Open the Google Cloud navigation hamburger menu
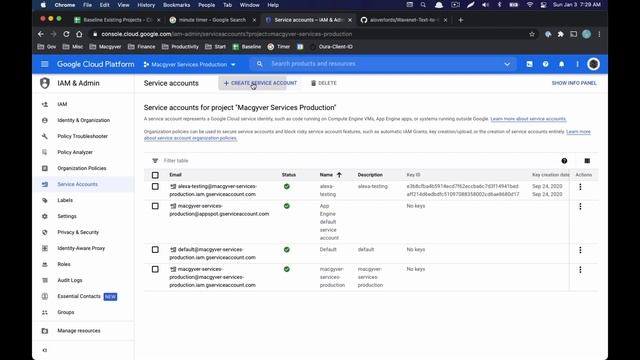Viewport: 640px width, 360px height. 45,64
